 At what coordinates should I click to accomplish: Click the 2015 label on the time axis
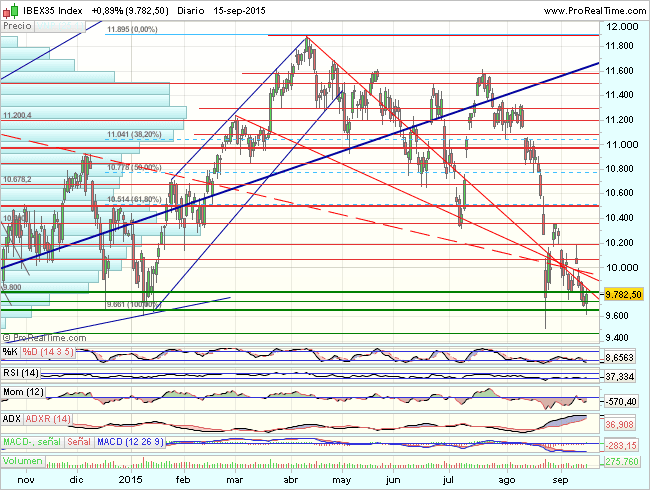pyautogui.click(x=130, y=480)
